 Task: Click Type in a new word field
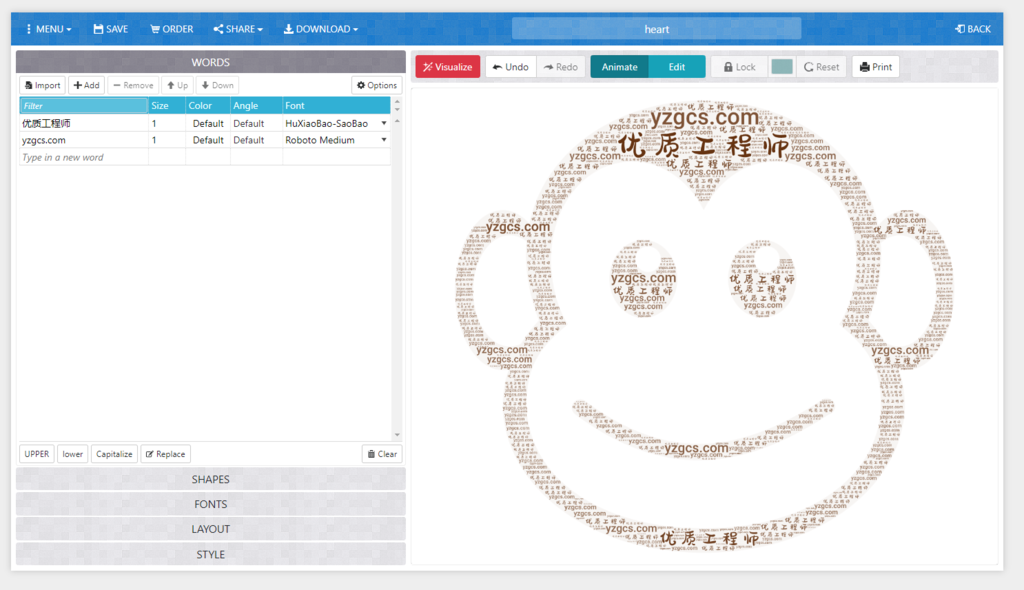pyautogui.click(x=84, y=157)
